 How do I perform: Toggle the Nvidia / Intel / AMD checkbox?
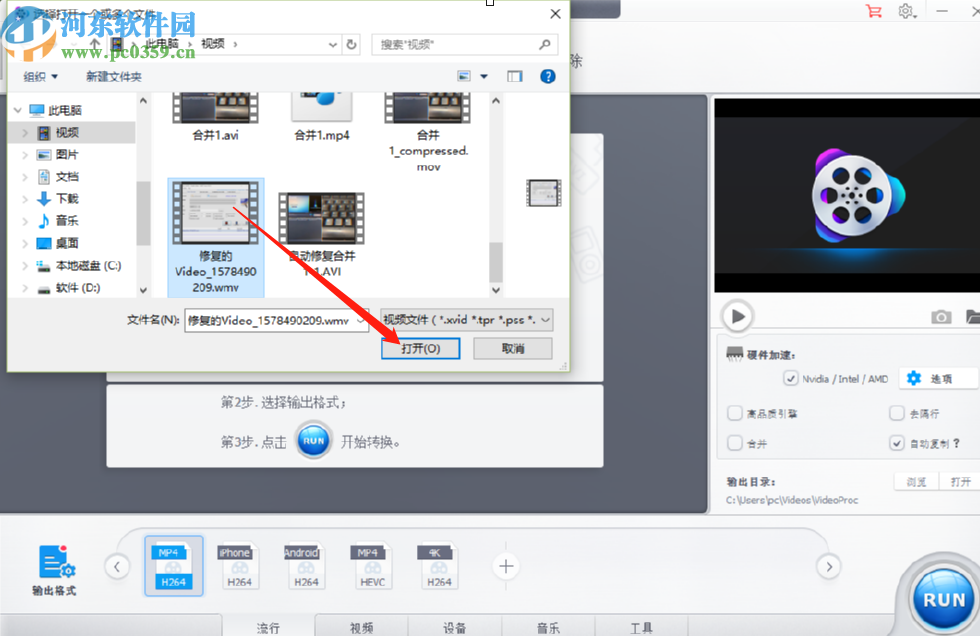coord(791,379)
